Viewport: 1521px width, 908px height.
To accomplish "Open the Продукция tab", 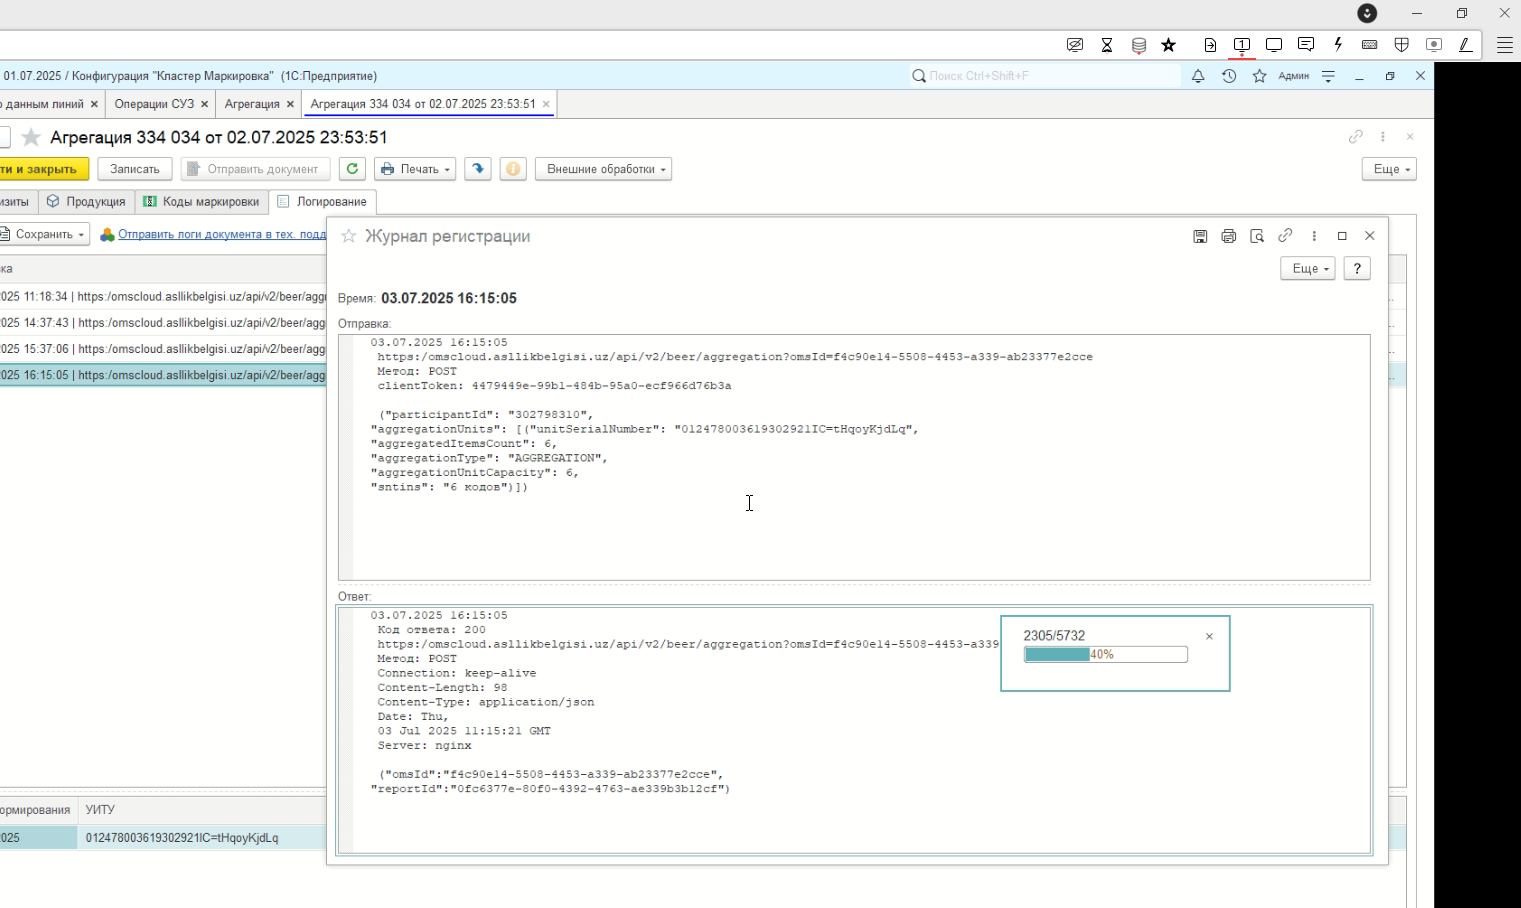I will pos(87,202).
